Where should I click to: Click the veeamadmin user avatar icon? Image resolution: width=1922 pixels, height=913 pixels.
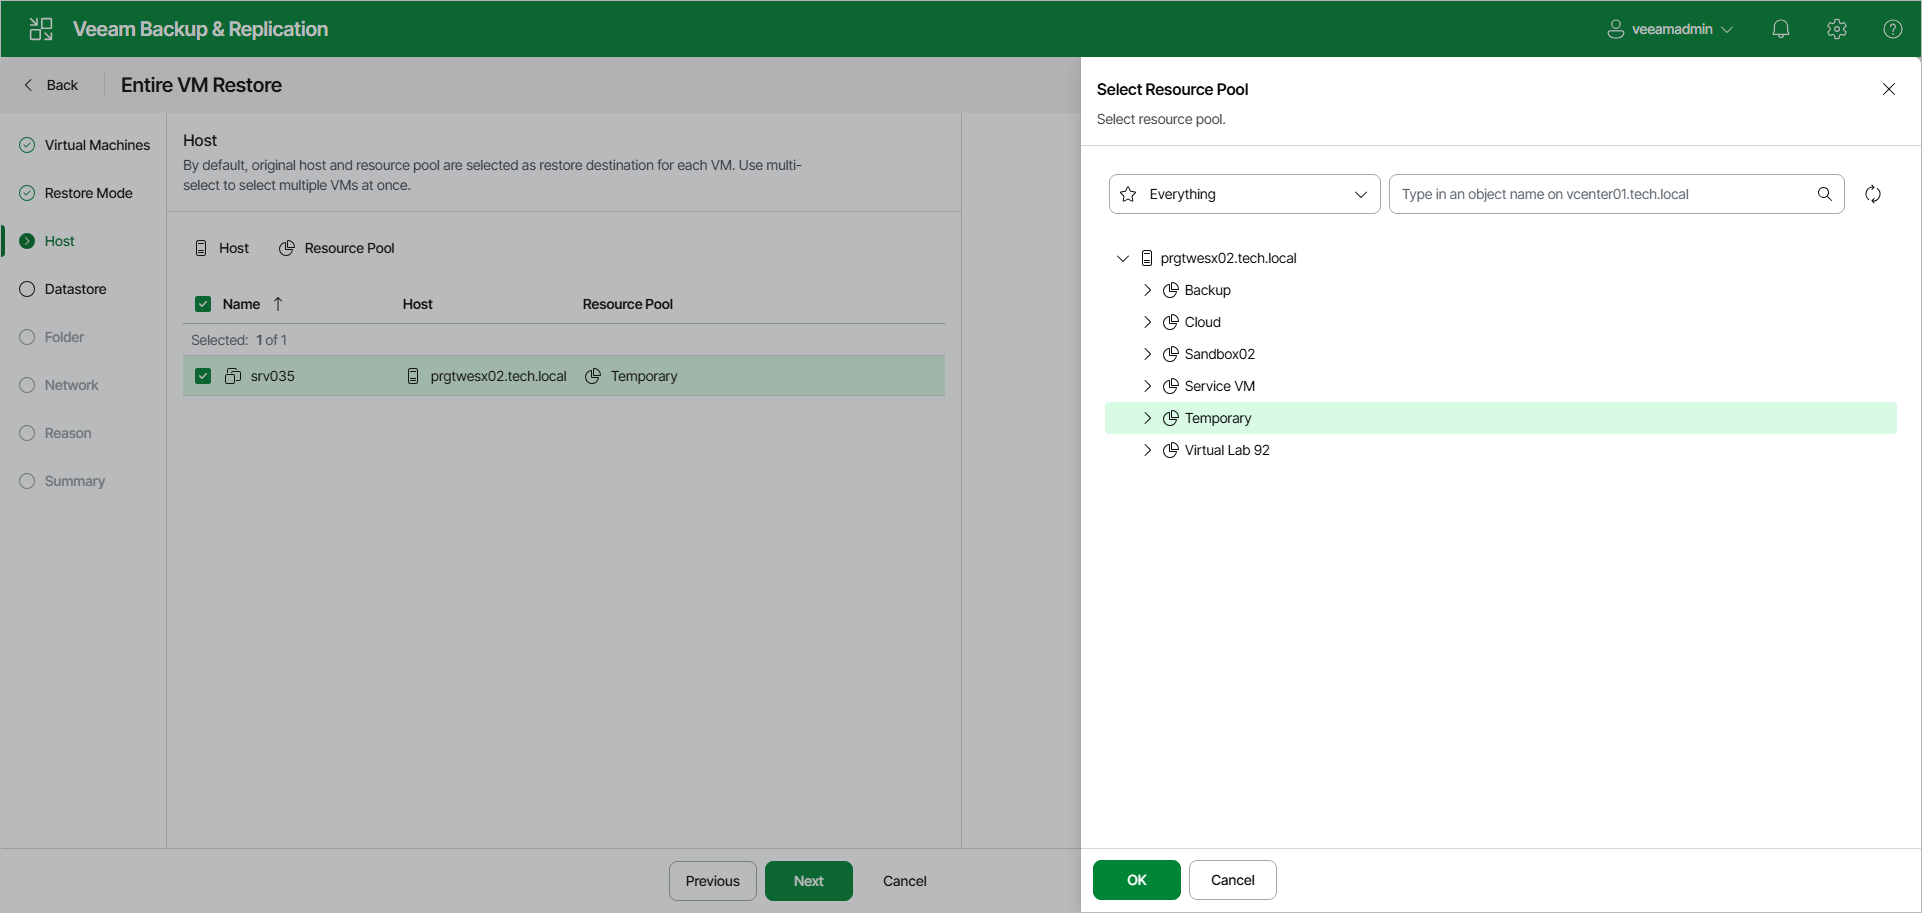[x=1615, y=29]
